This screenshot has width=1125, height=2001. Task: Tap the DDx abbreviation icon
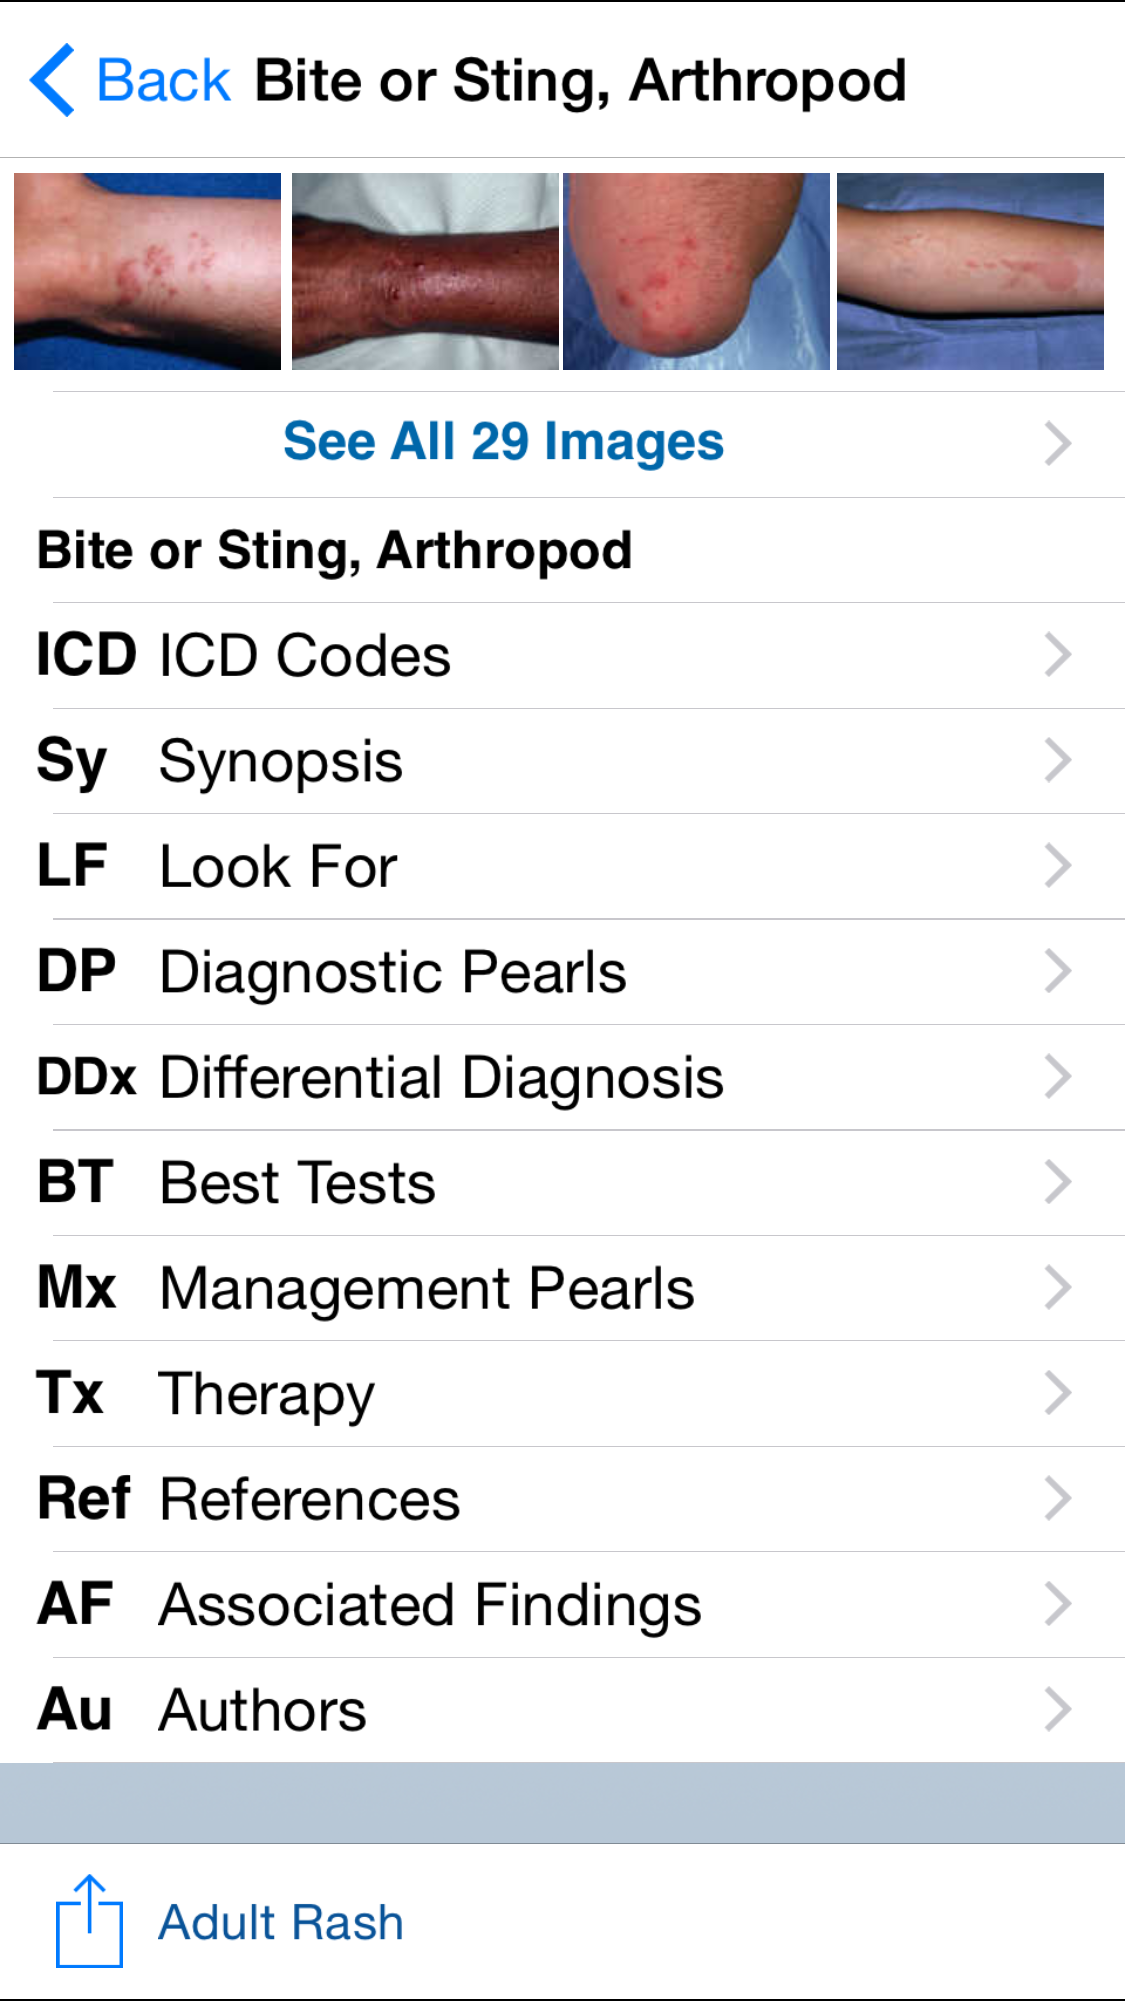86,1077
